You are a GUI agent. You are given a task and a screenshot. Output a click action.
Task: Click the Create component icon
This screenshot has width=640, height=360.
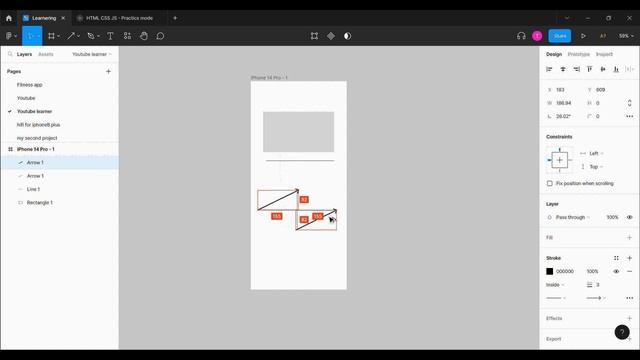click(331, 36)
